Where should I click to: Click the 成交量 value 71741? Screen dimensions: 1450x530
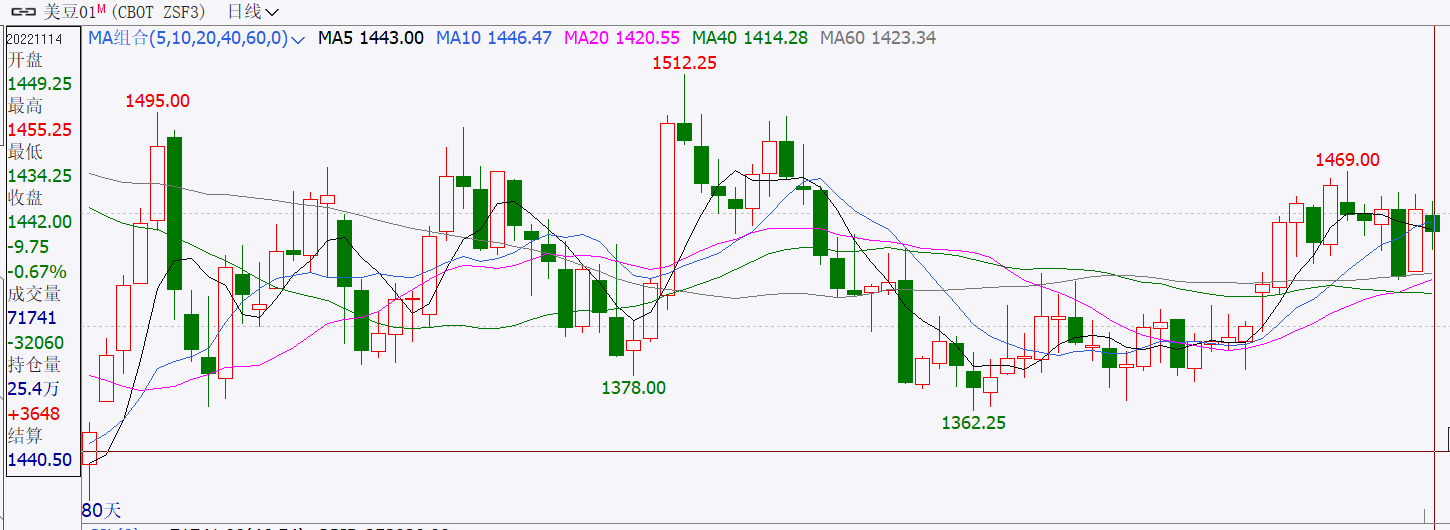32,318
